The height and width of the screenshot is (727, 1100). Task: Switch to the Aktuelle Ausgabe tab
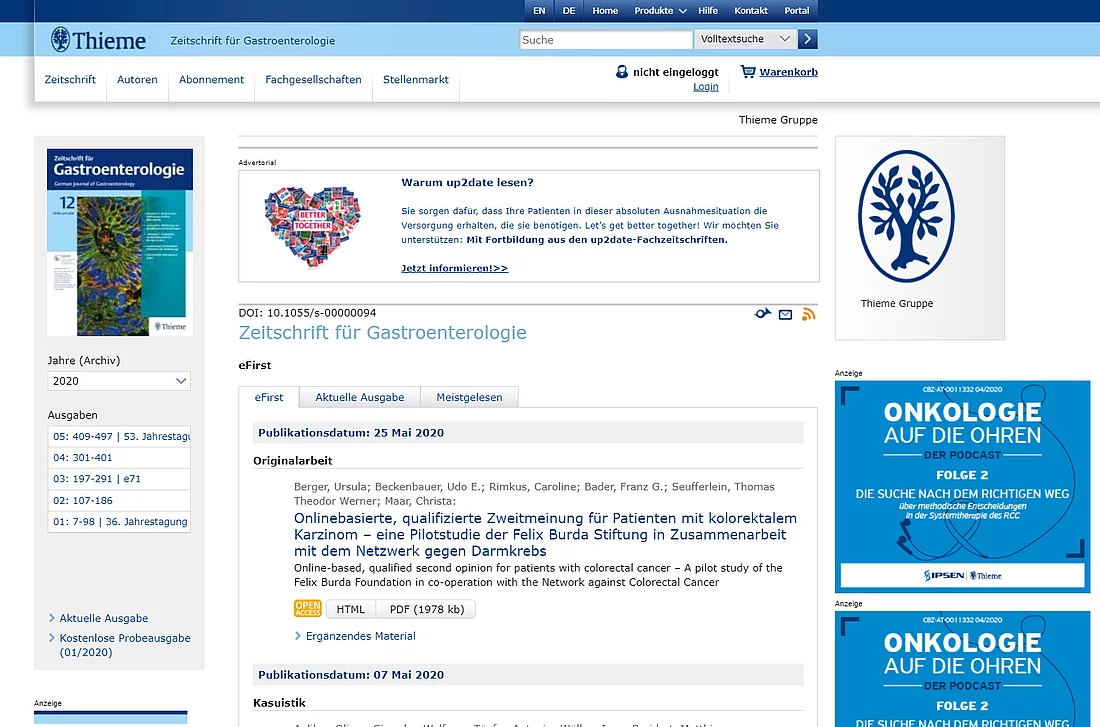tap(358, 396)
